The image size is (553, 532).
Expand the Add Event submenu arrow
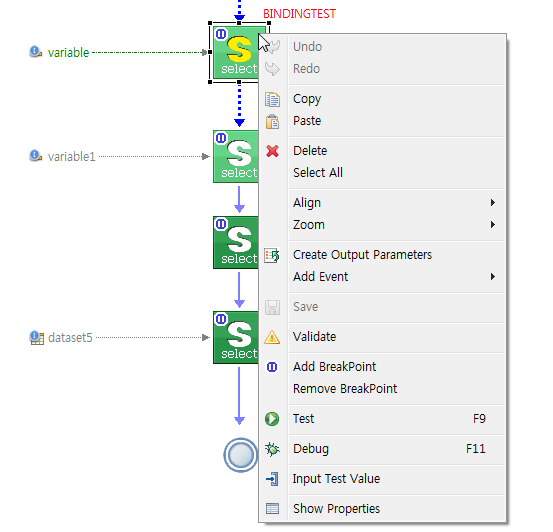click(493, 277)
